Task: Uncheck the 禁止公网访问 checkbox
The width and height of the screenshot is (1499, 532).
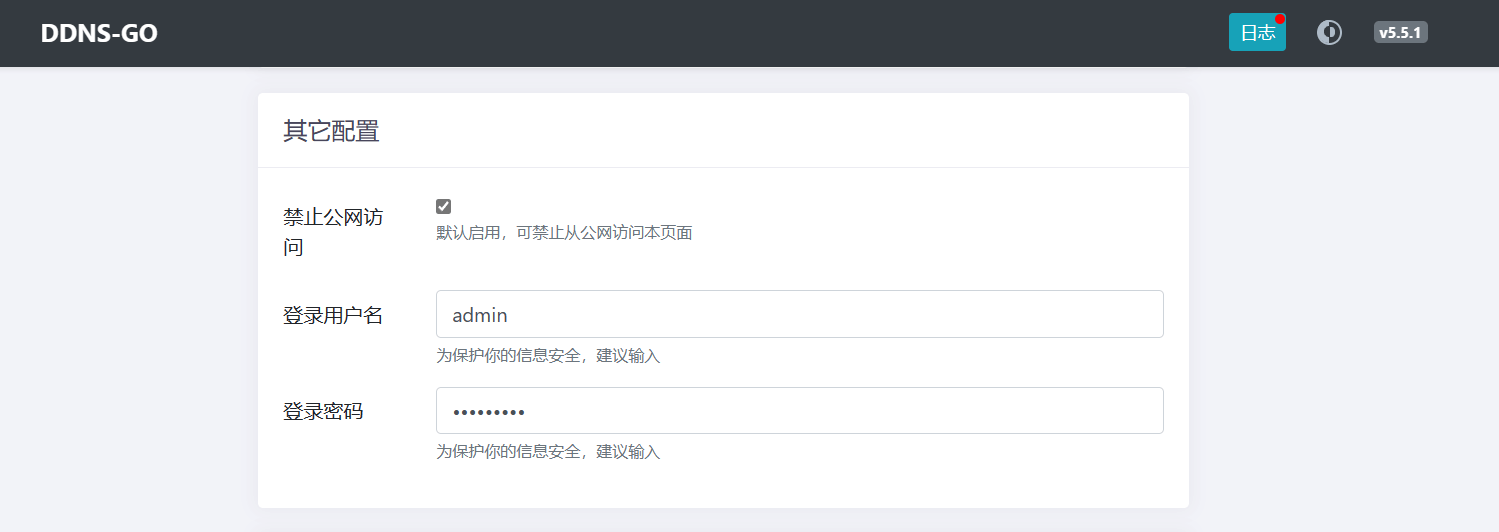Action: pos(444,206)
